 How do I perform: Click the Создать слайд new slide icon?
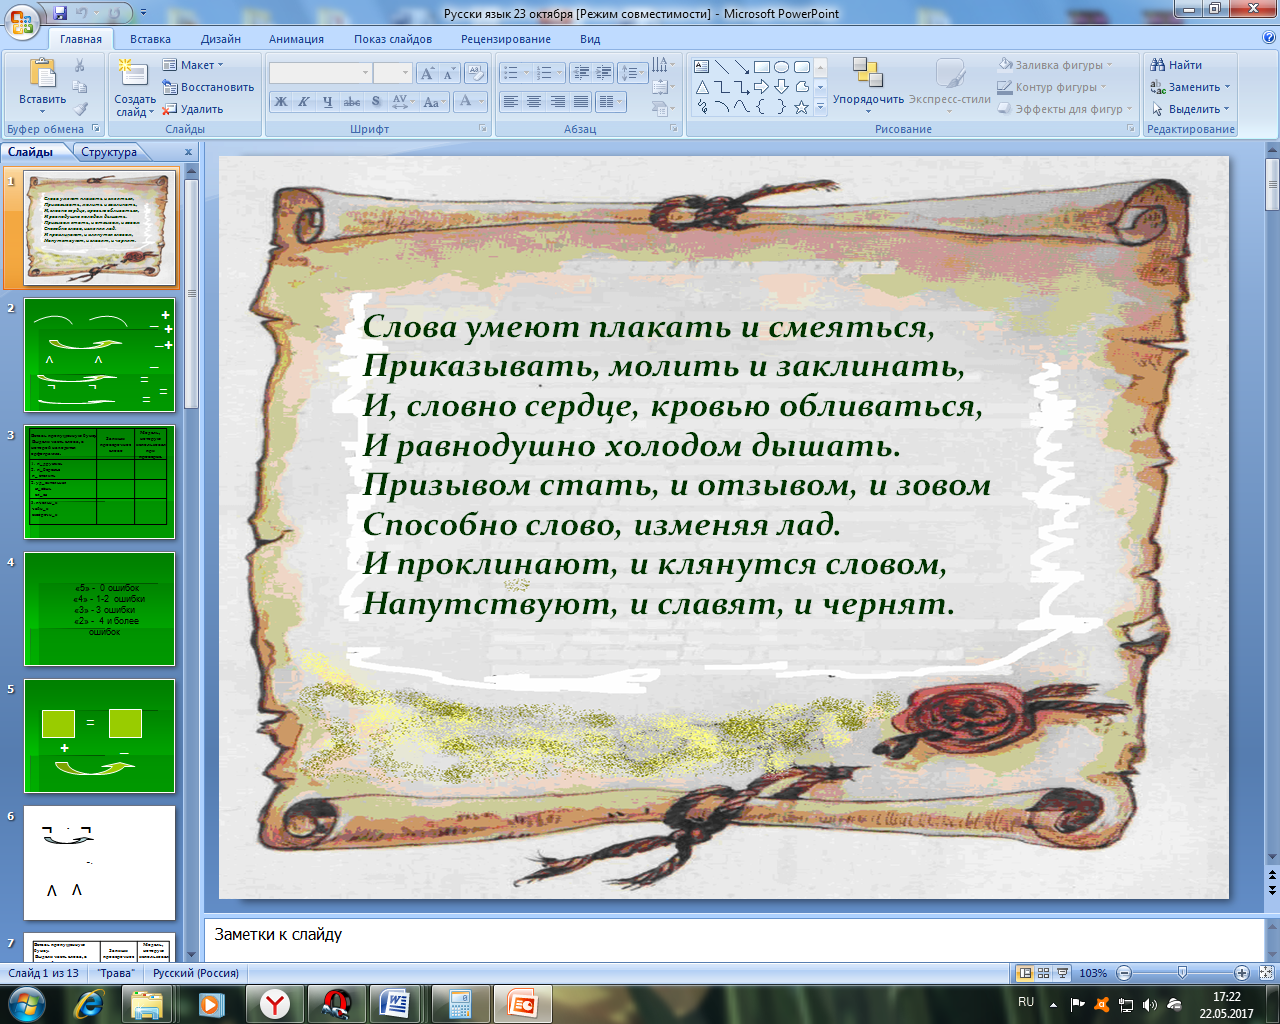pyautogui.click(x=133, y=75)
